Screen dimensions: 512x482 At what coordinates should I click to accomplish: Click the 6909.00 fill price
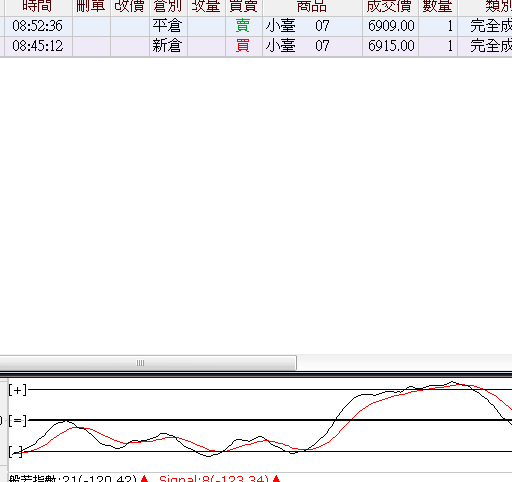(x=390, y=26)
